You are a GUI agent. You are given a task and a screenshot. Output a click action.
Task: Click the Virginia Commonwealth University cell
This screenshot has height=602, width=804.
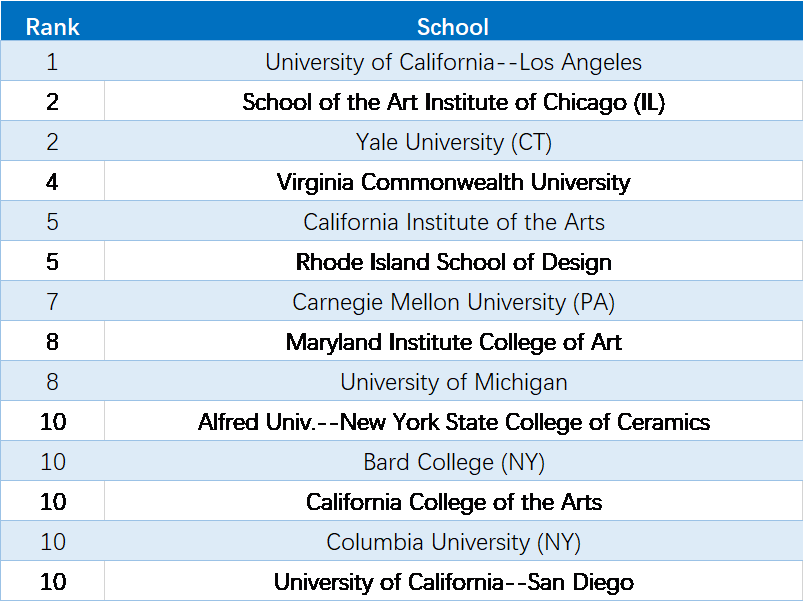coord(453,182)
